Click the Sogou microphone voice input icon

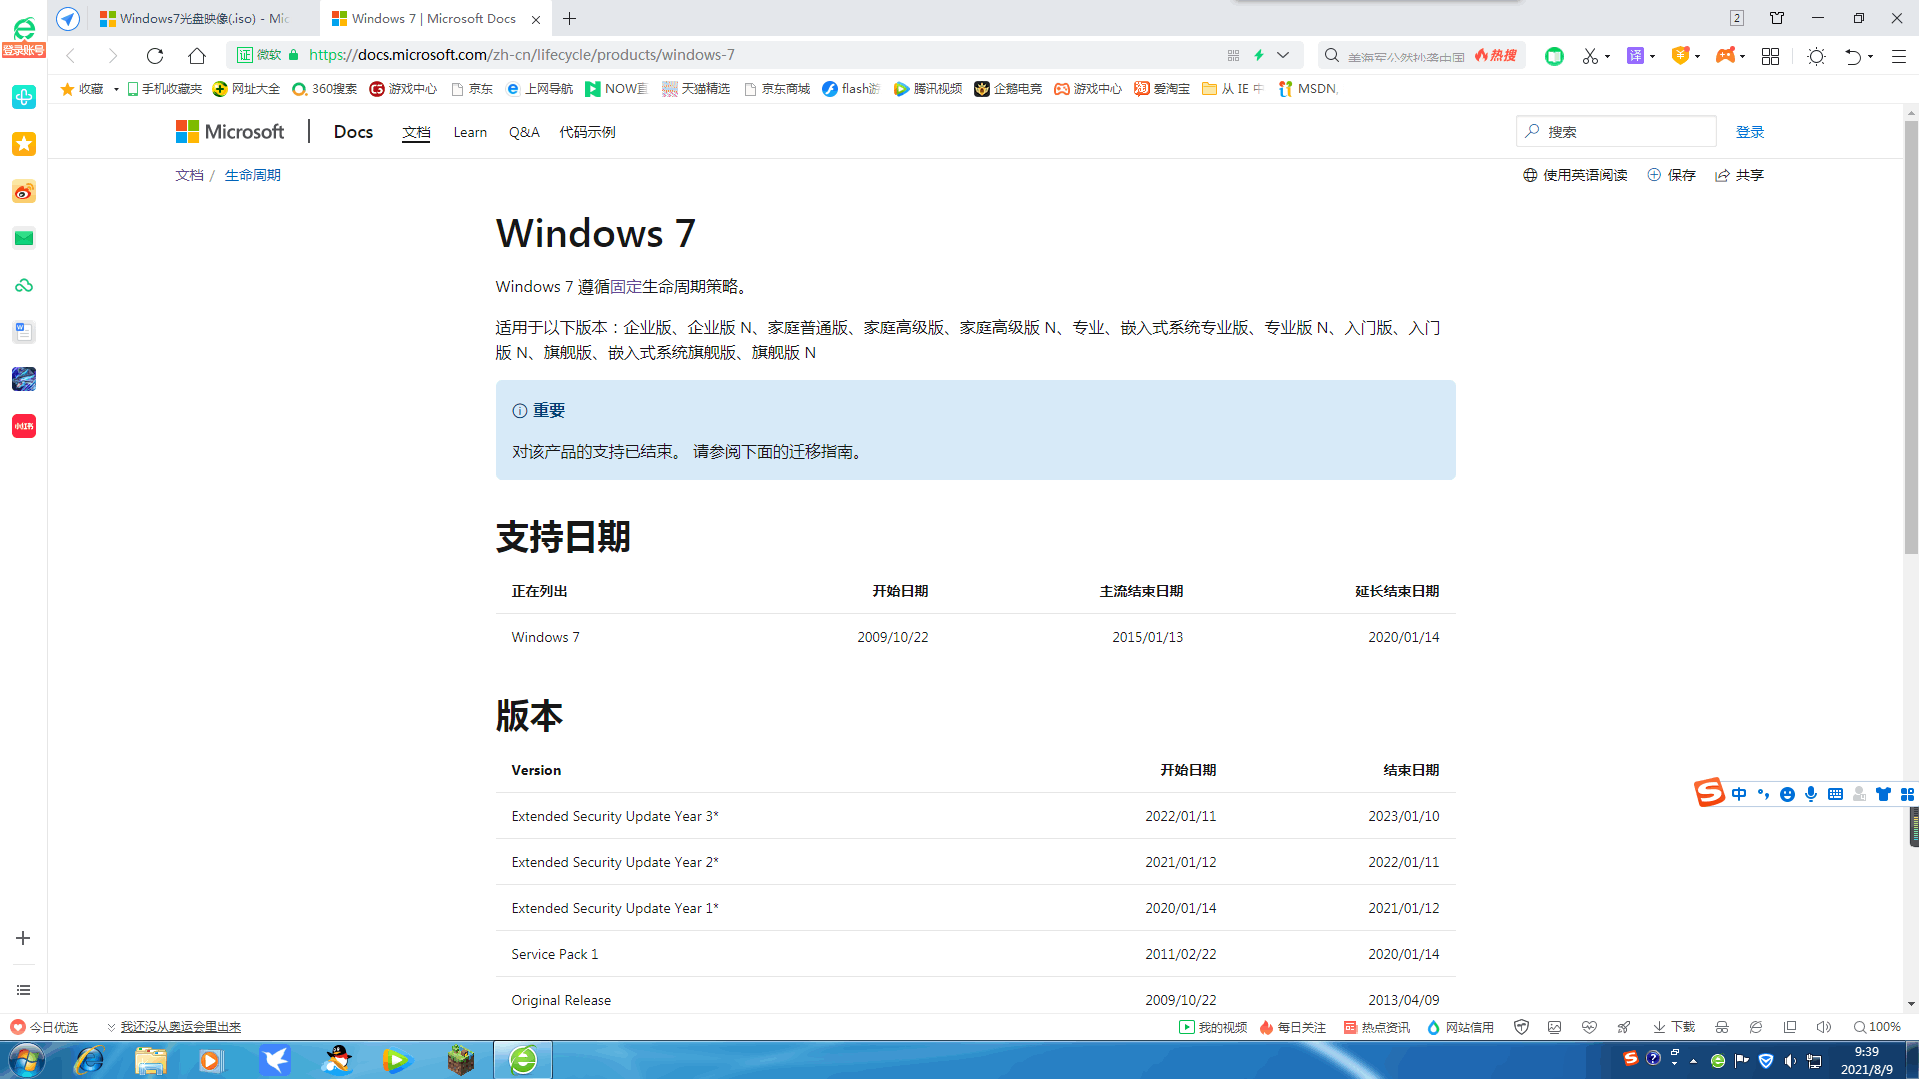click(1811, 794)
